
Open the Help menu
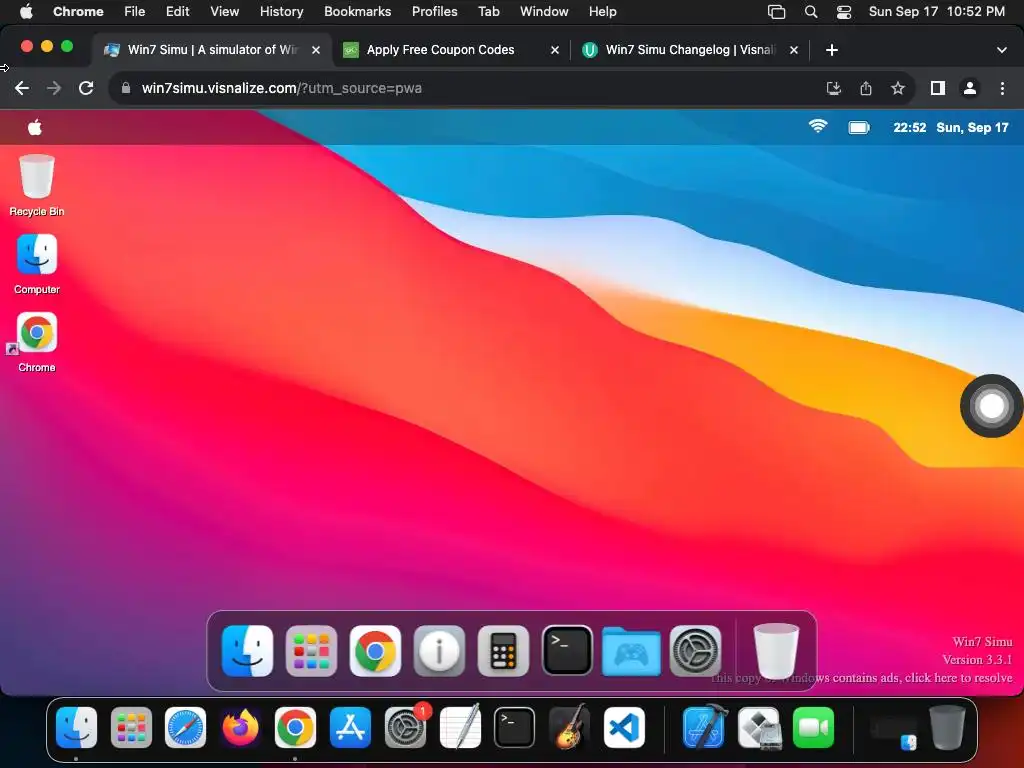point(602,11)
